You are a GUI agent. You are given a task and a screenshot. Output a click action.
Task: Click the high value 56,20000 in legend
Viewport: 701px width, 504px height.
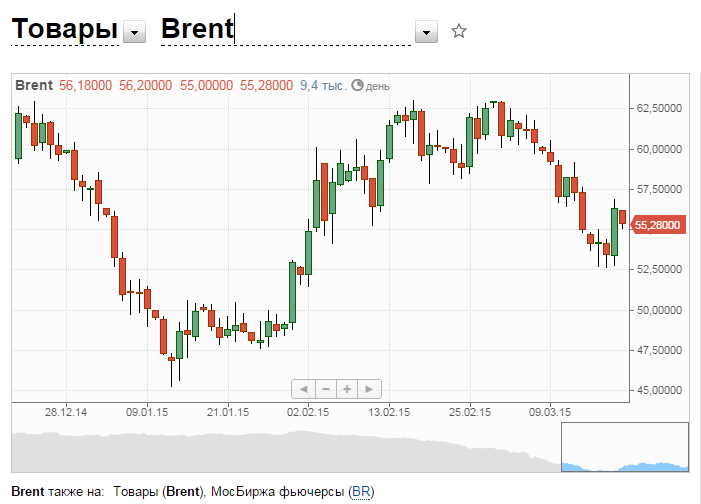[145, 85]
